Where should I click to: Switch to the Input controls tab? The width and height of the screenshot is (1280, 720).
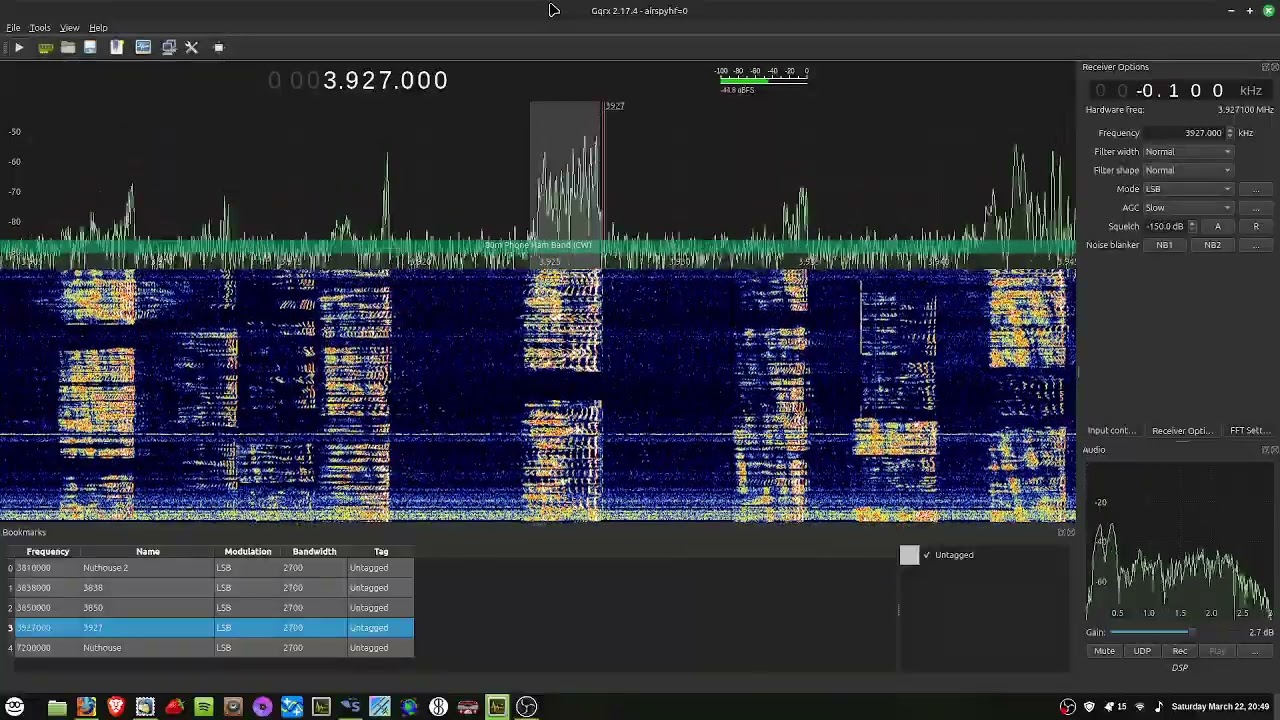[x=1112, y=431]
